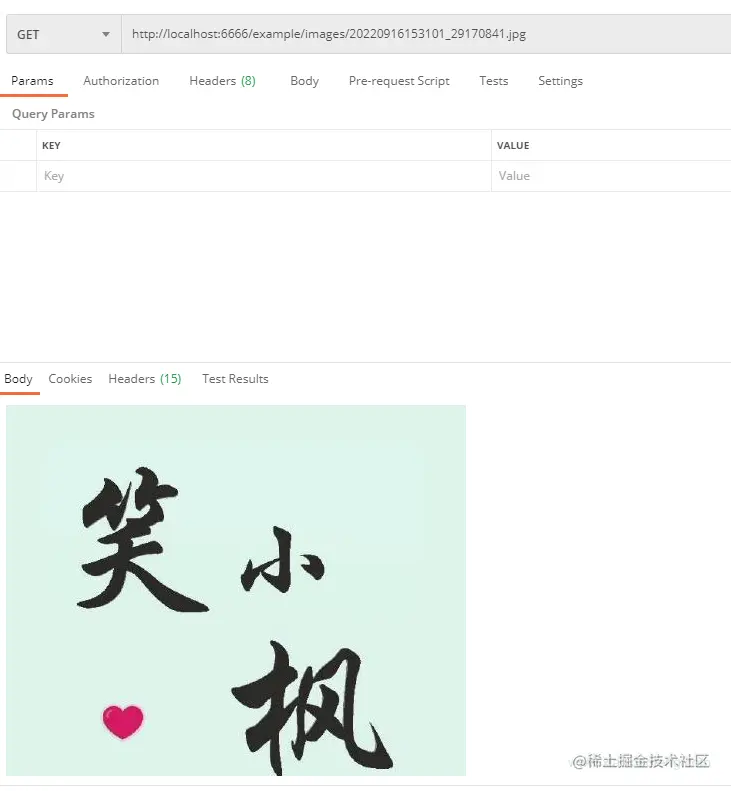Viewport: 731px width, 791px height.
Task: Open the GET method dropdown
Action: [x=64, y=34]
